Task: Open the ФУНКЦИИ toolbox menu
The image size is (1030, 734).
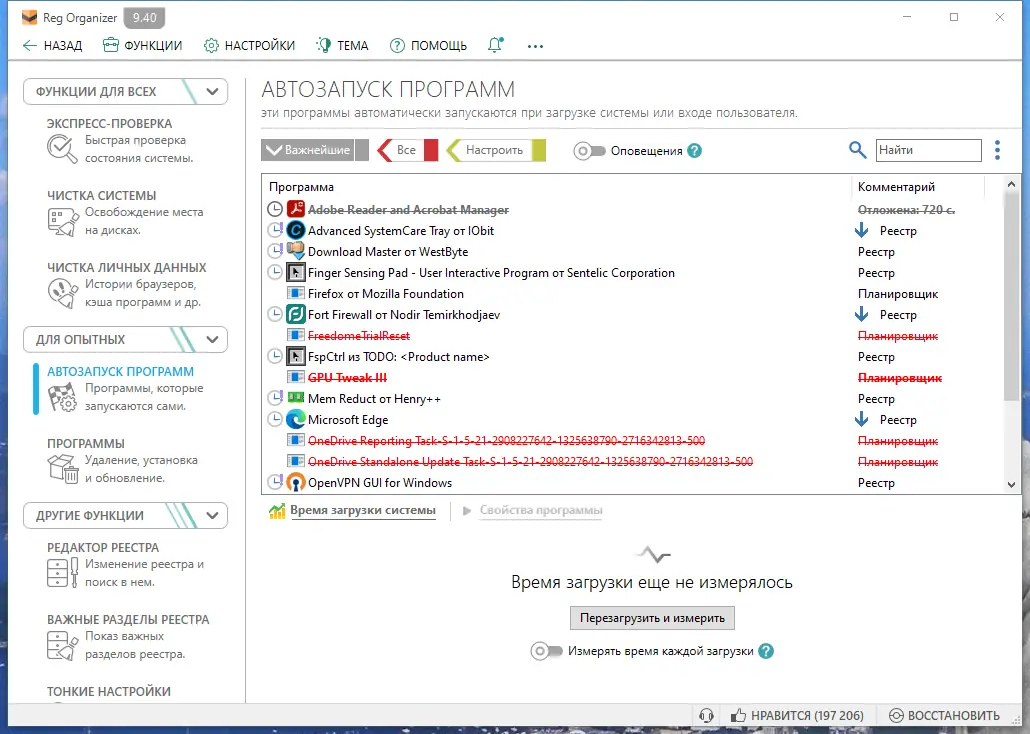Action: (143, 45)
